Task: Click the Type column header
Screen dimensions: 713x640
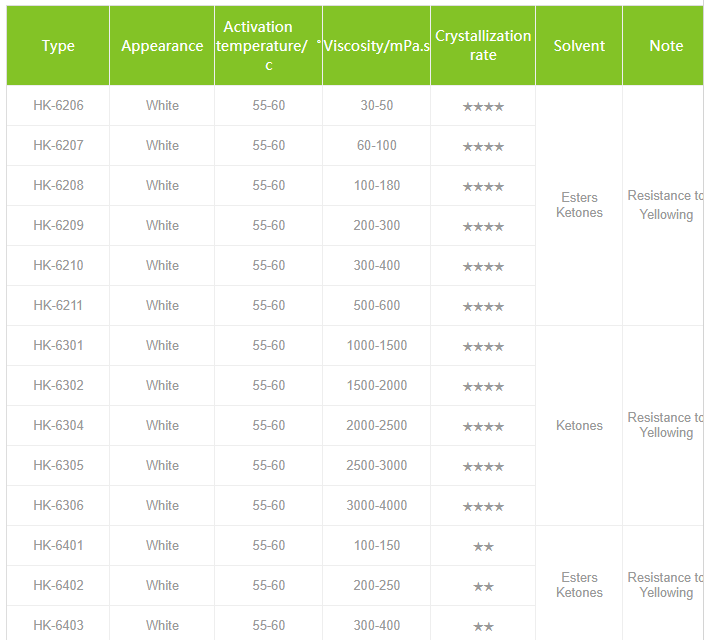Action: (x=58, y=46)
